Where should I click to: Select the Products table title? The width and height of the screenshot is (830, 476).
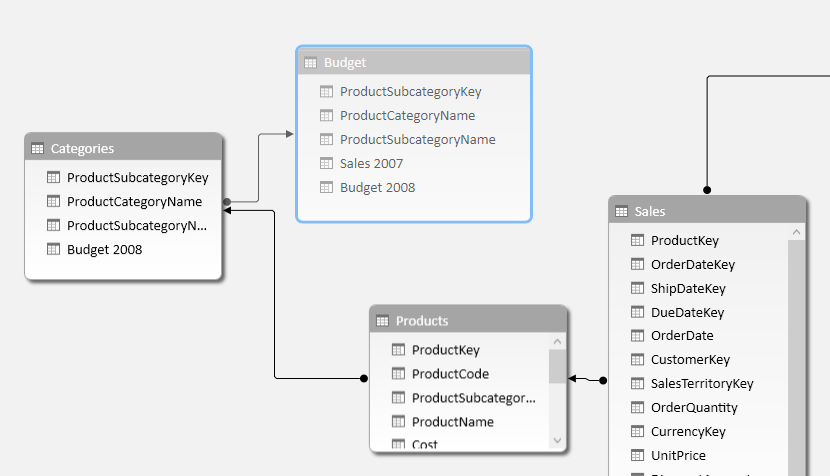[422, 321]
